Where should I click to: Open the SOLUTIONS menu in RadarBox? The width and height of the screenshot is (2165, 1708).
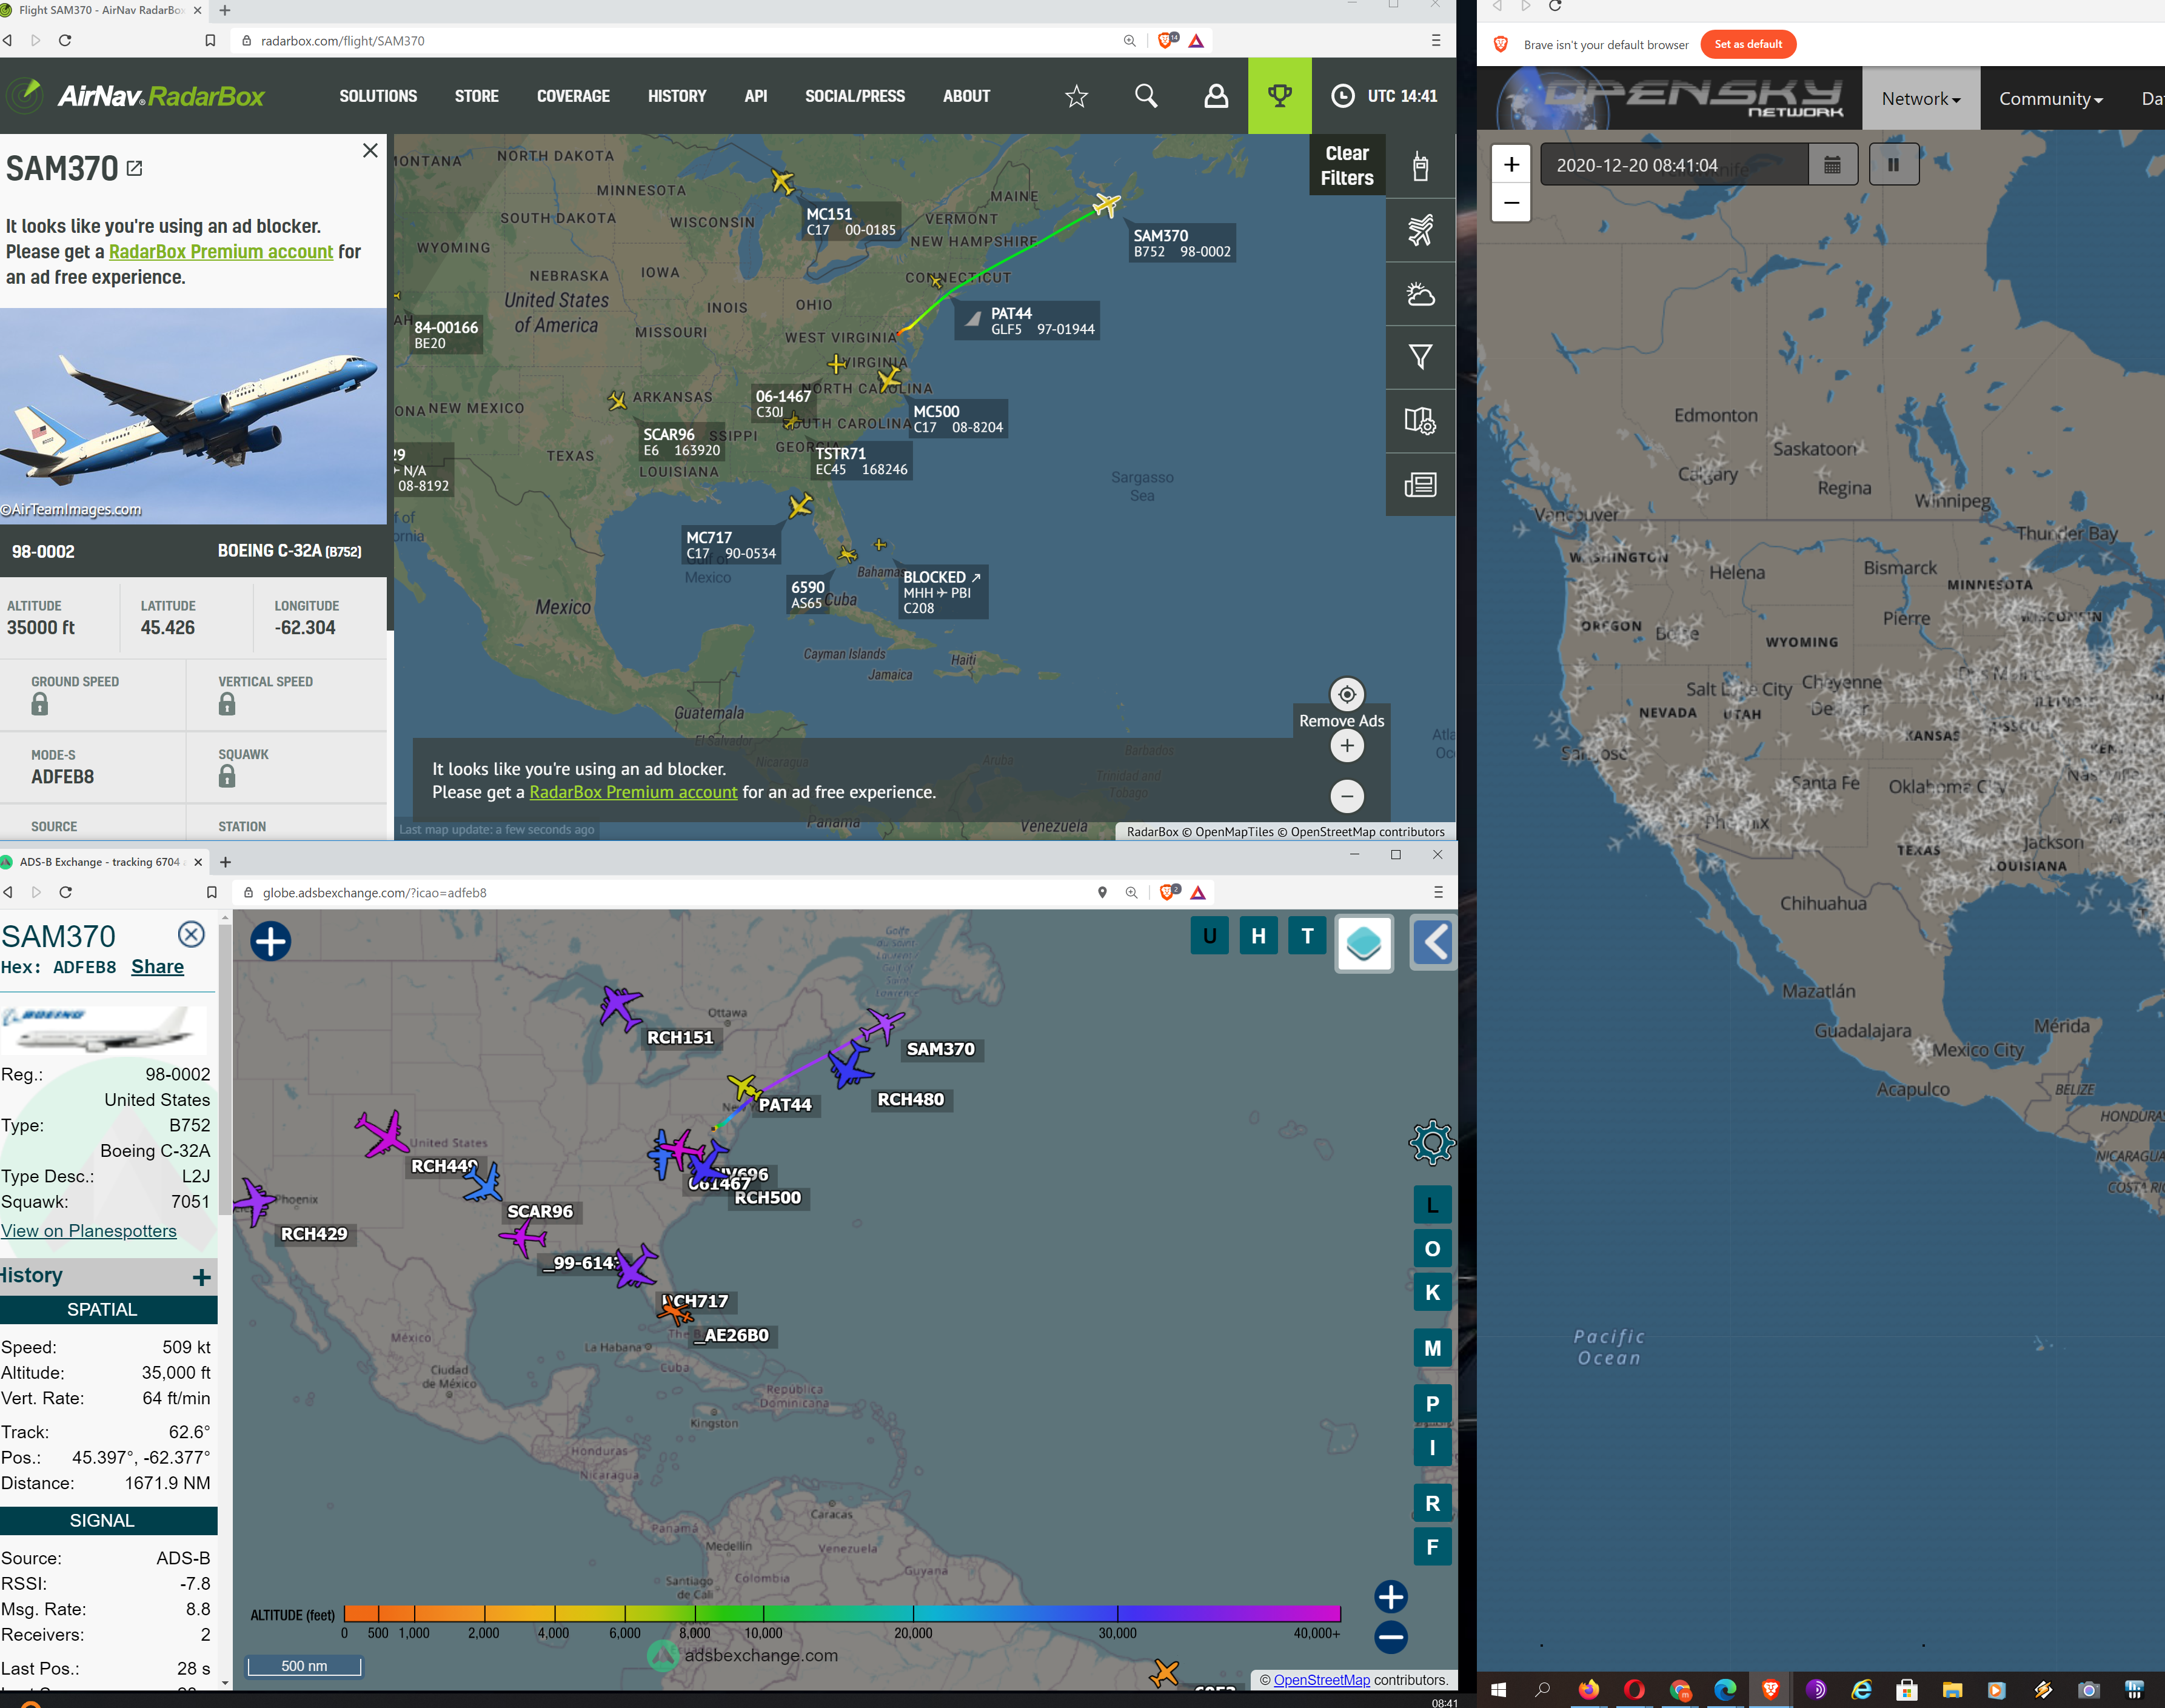(x=378, y=96)
